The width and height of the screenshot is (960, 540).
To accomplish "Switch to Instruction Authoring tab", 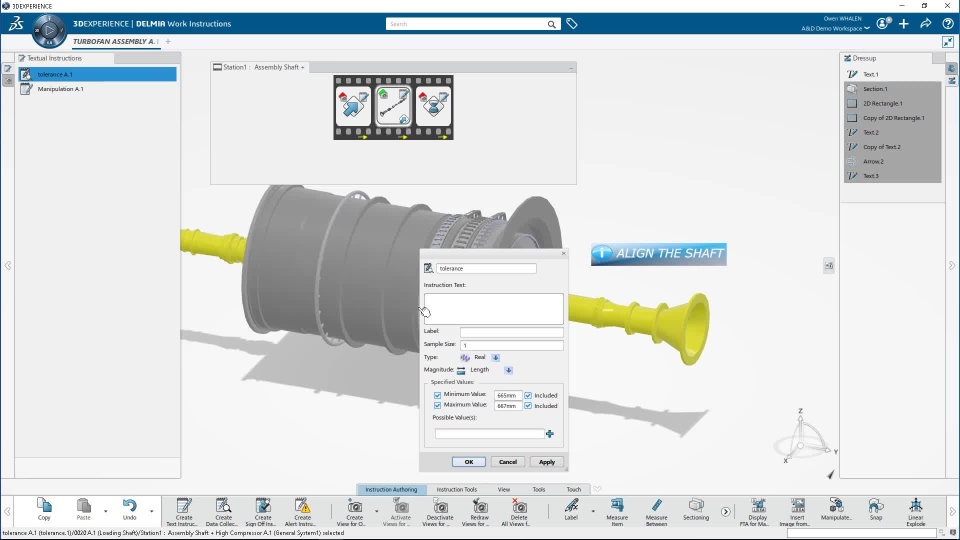I will 391,489.
